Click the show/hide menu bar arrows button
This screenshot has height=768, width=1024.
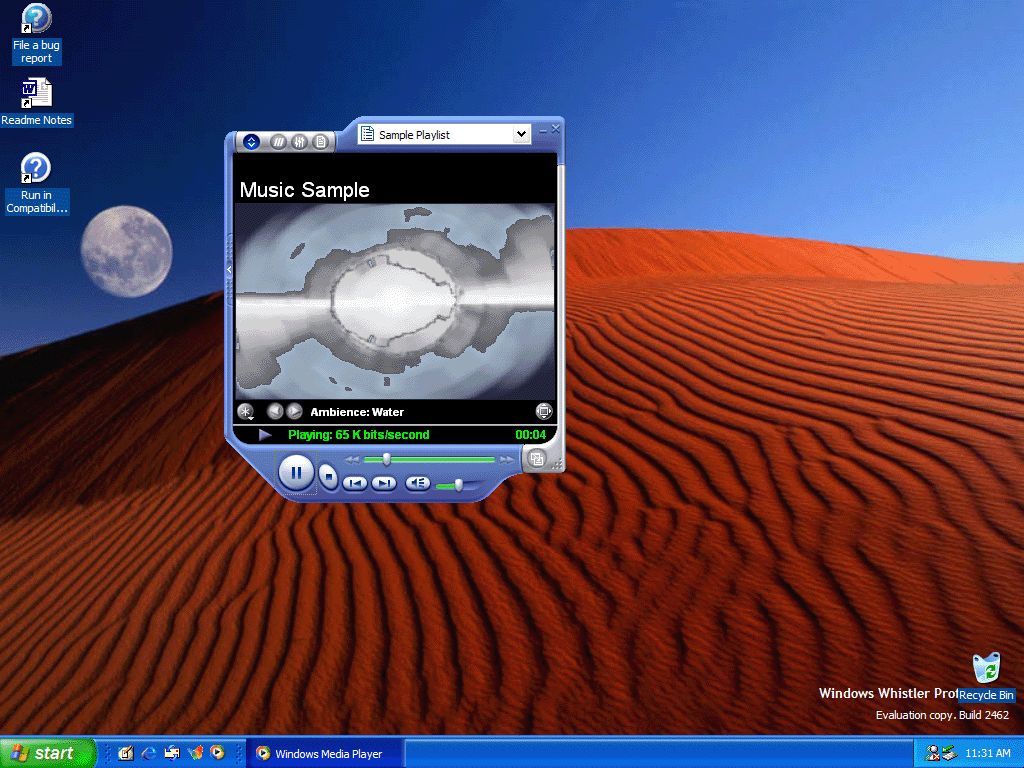point(251,142)
